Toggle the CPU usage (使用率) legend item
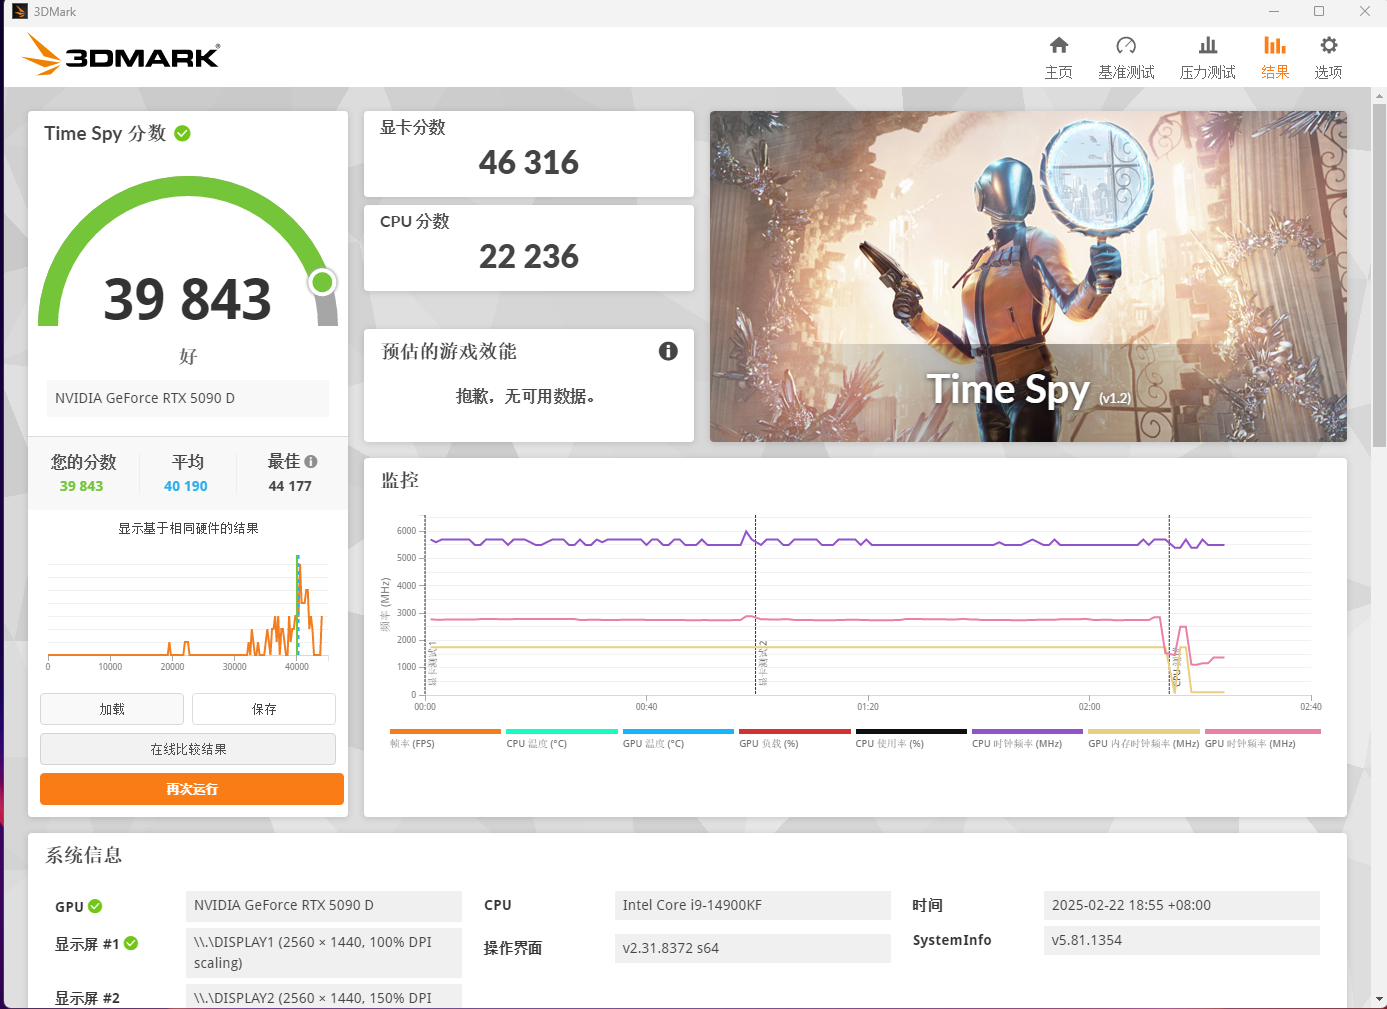 [x=911, y=739]
